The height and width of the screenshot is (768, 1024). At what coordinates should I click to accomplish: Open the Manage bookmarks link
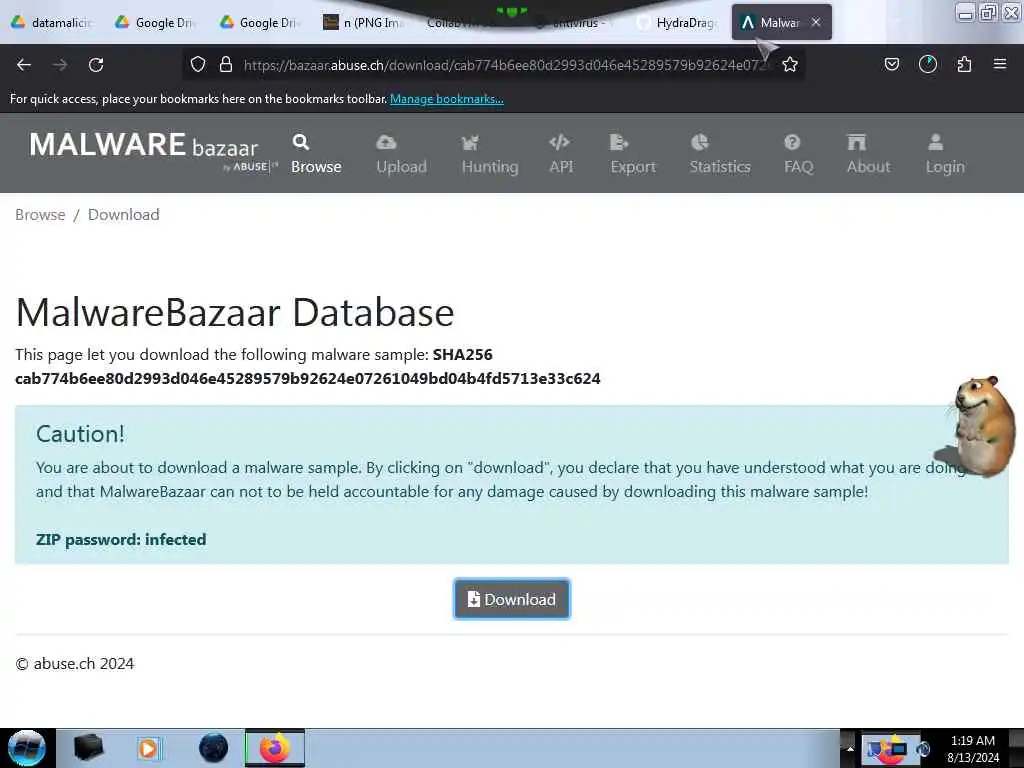(447, 99)
